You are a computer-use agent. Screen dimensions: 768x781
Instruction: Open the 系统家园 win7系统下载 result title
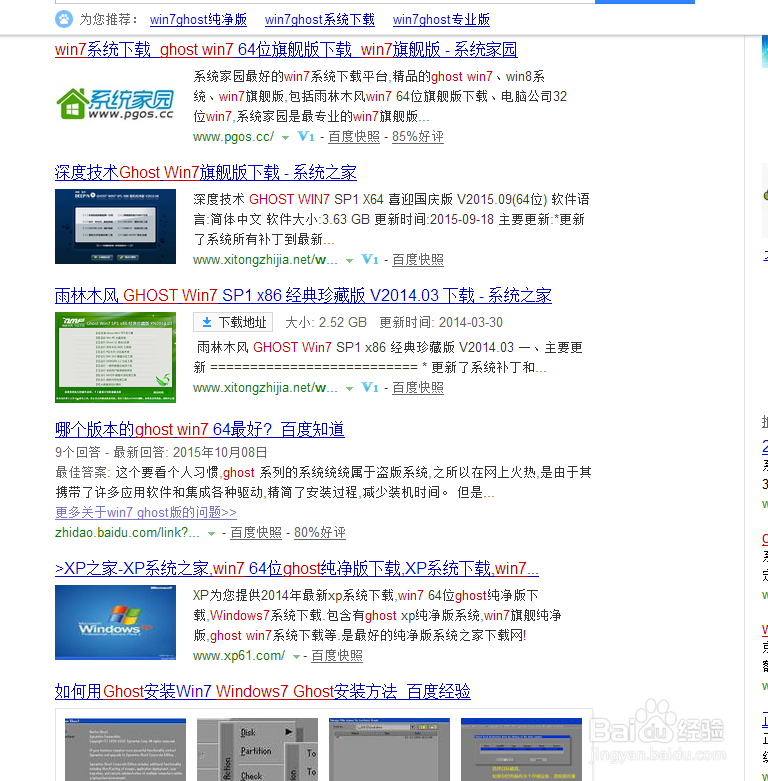[x=286, y=49]
